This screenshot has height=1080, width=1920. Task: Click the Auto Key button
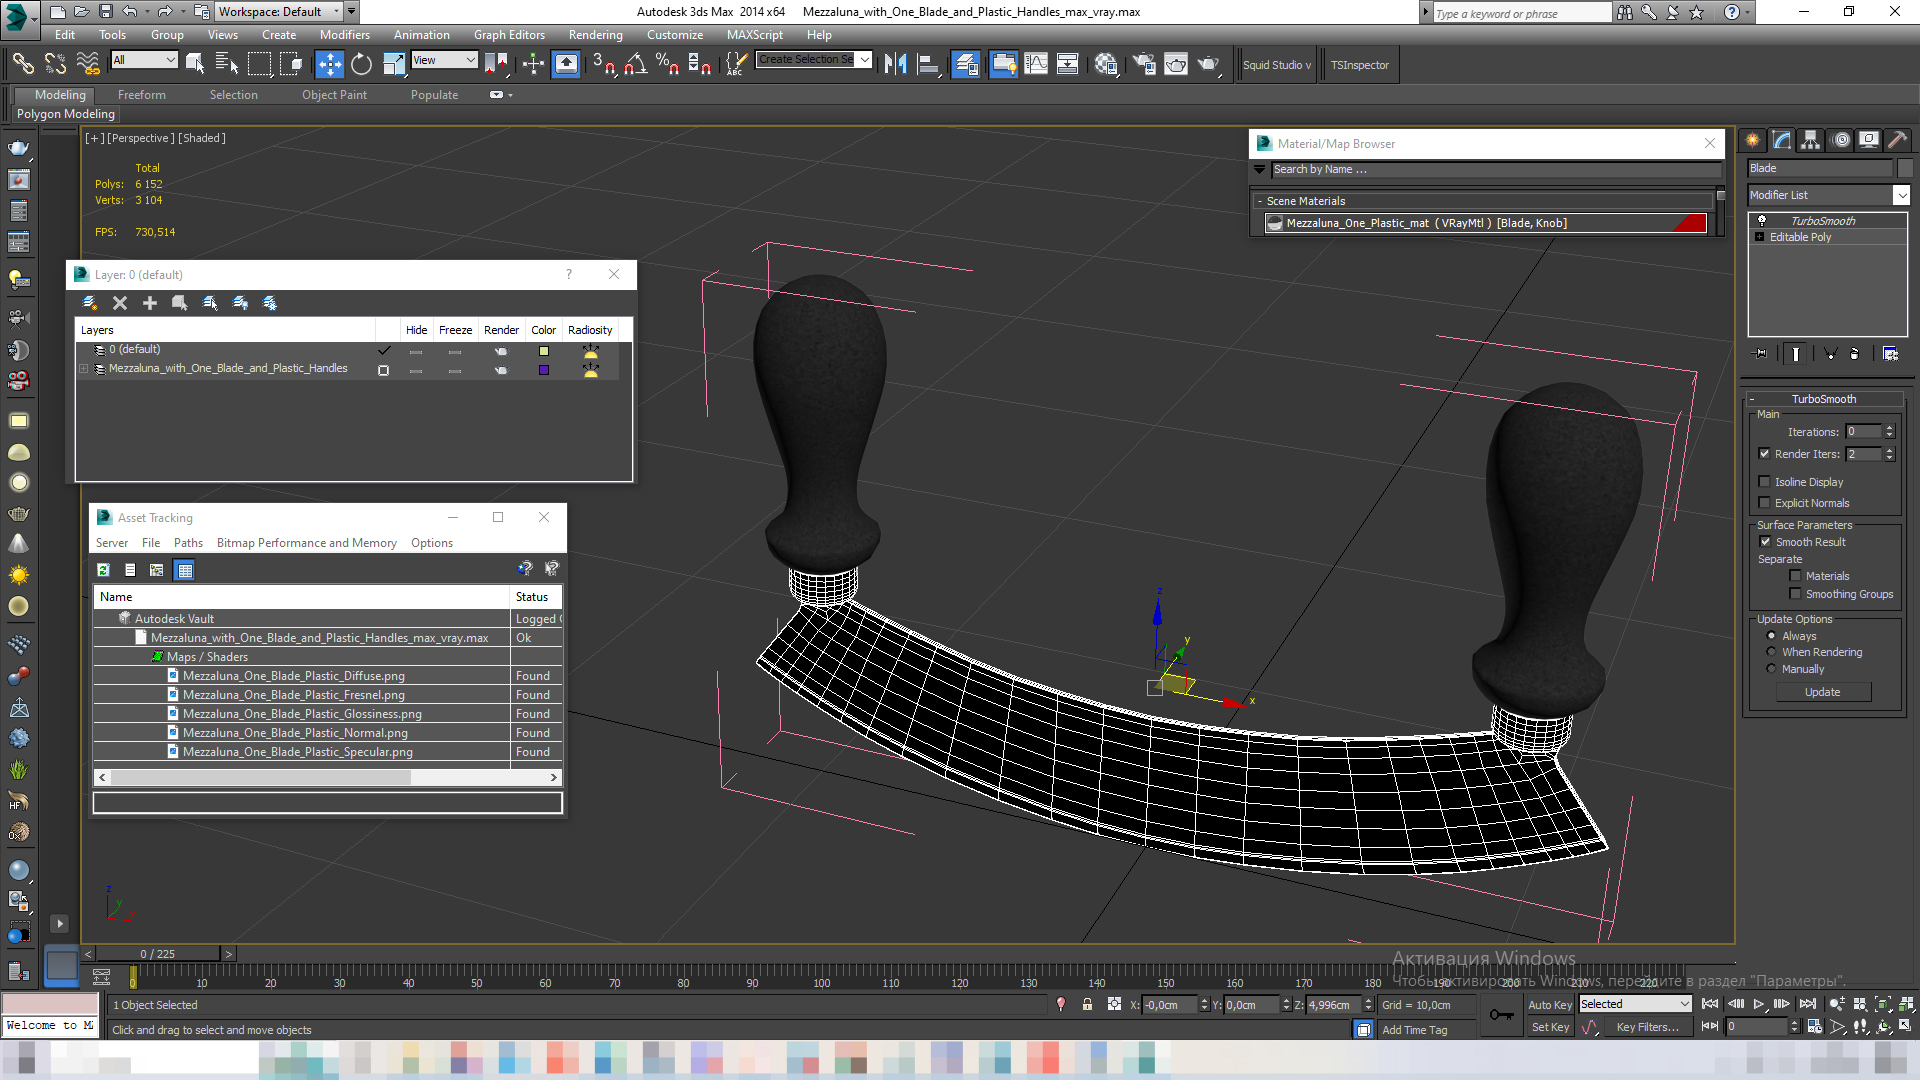(1549, 1005)
